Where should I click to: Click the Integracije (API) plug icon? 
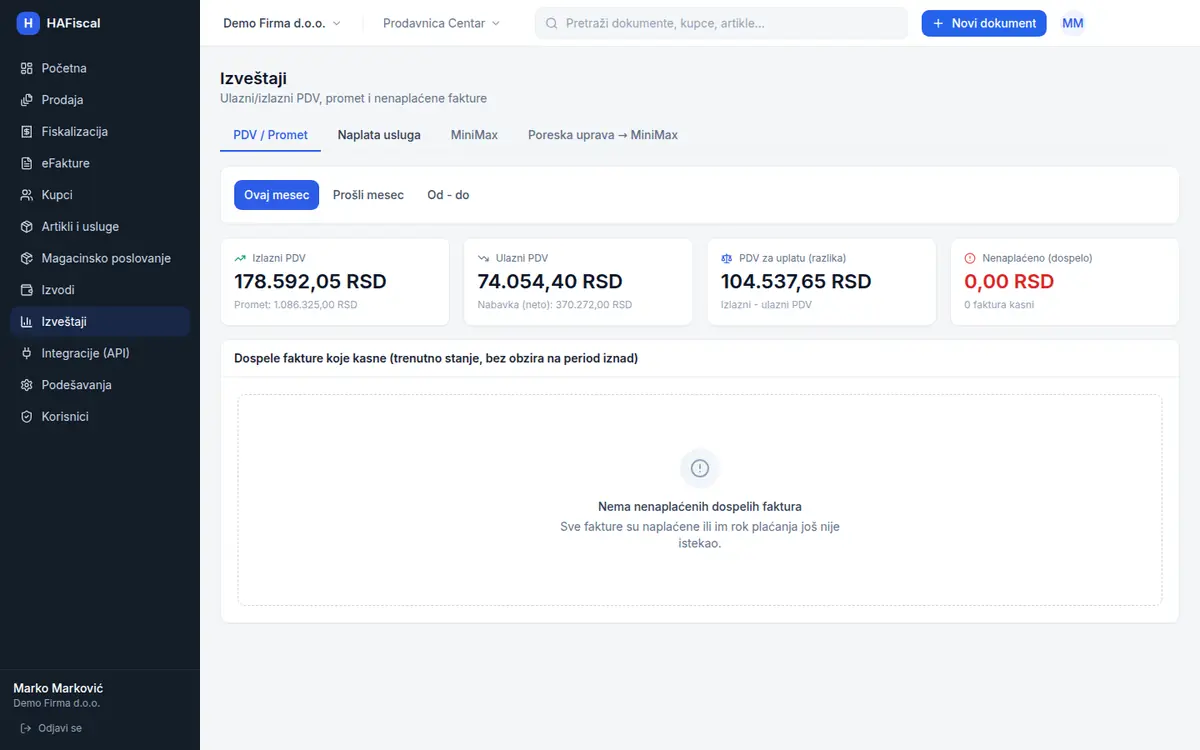[x=27, y=353]
